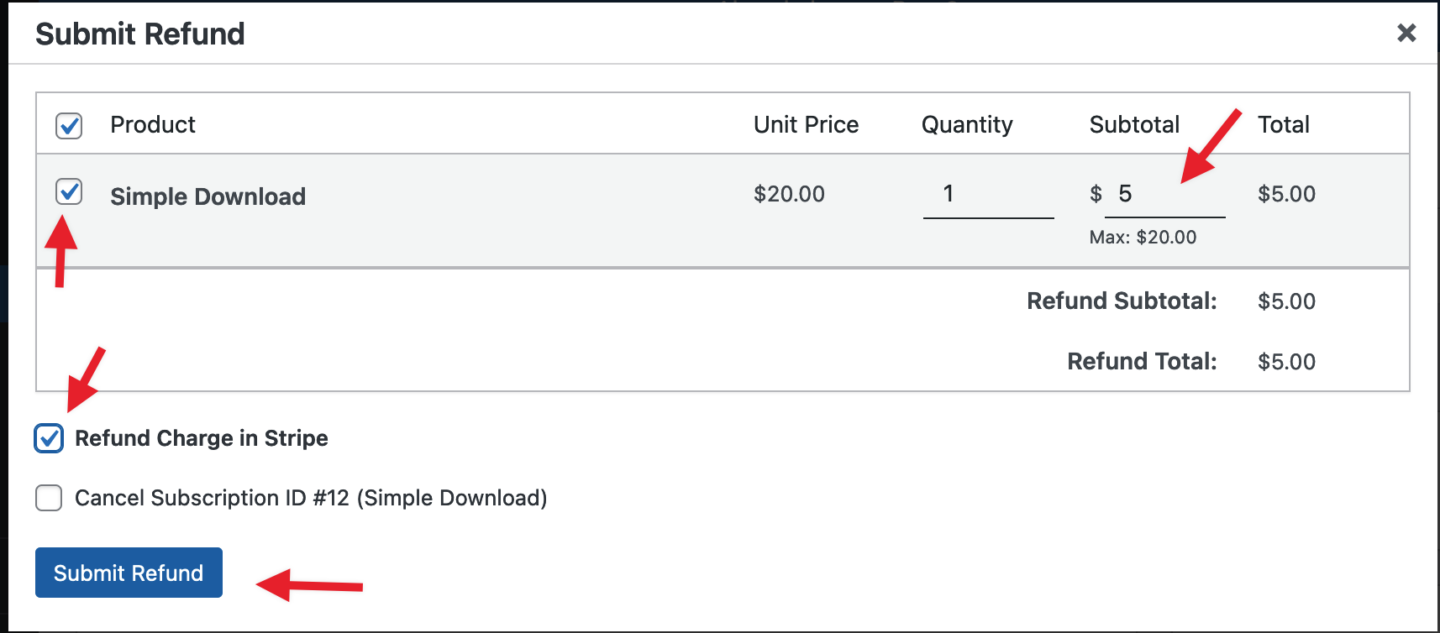Select the refund subtotal amount field
The width and height of the screenshot is (1440, 633).
1165,193
